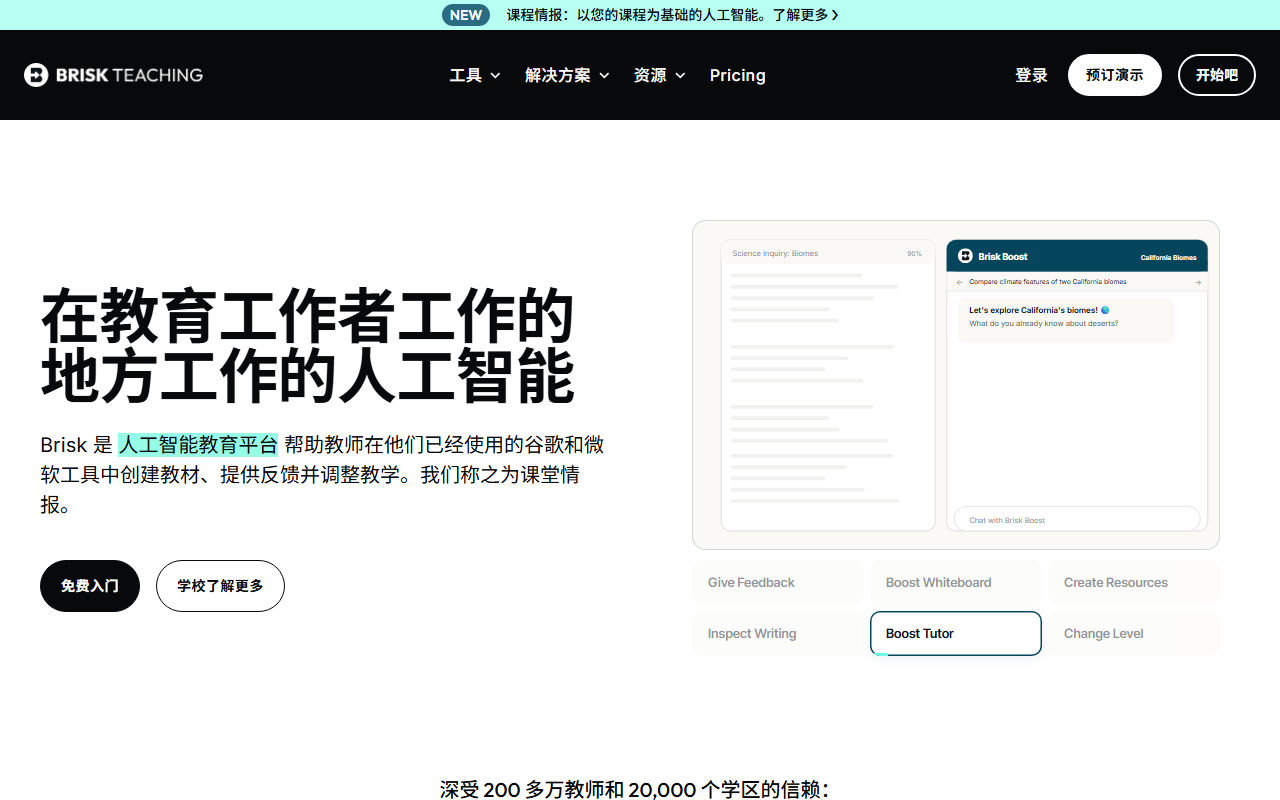Click the 深受 200 多万教师 trust statement
This screenshot has width=1280, height=800.
click(635, 790)
